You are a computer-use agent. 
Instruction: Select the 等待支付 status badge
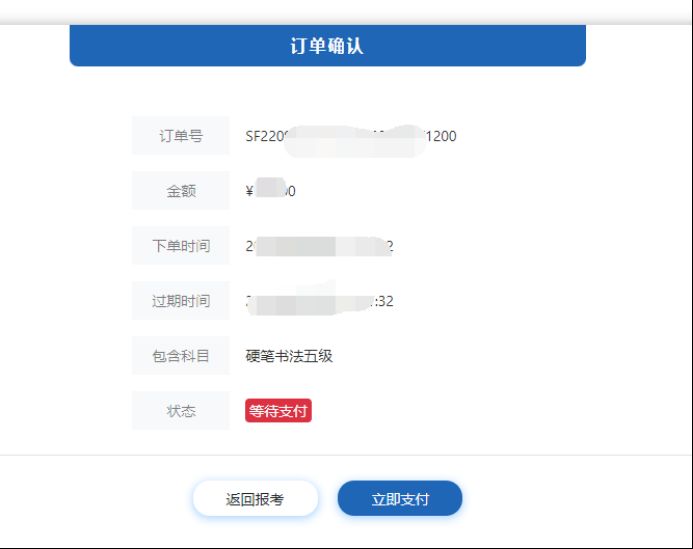pos(278,411)
